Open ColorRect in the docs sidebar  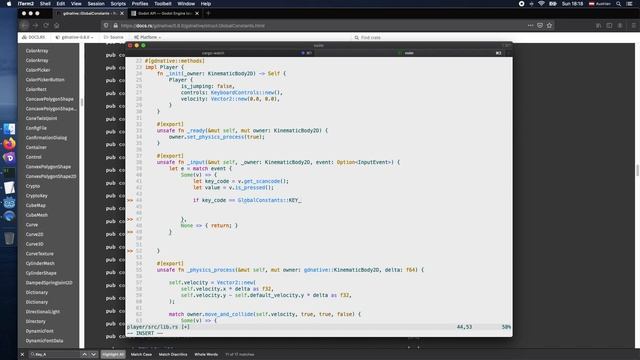tap(36, 89)
